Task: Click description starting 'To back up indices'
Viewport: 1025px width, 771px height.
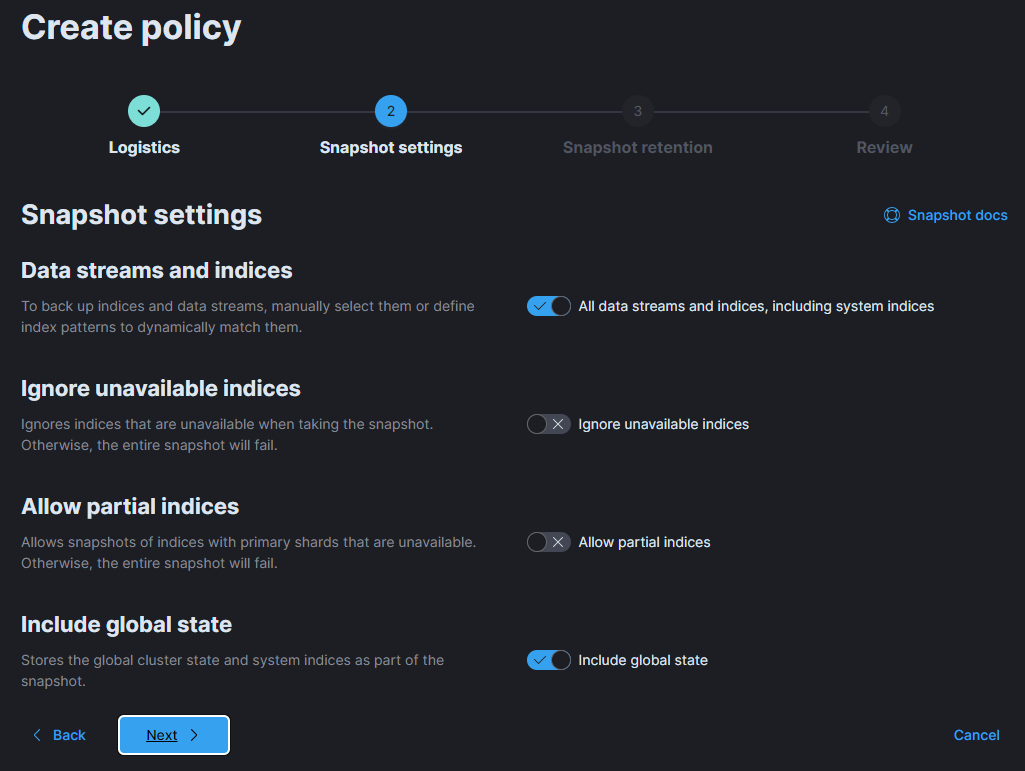Action: [248, 317]
